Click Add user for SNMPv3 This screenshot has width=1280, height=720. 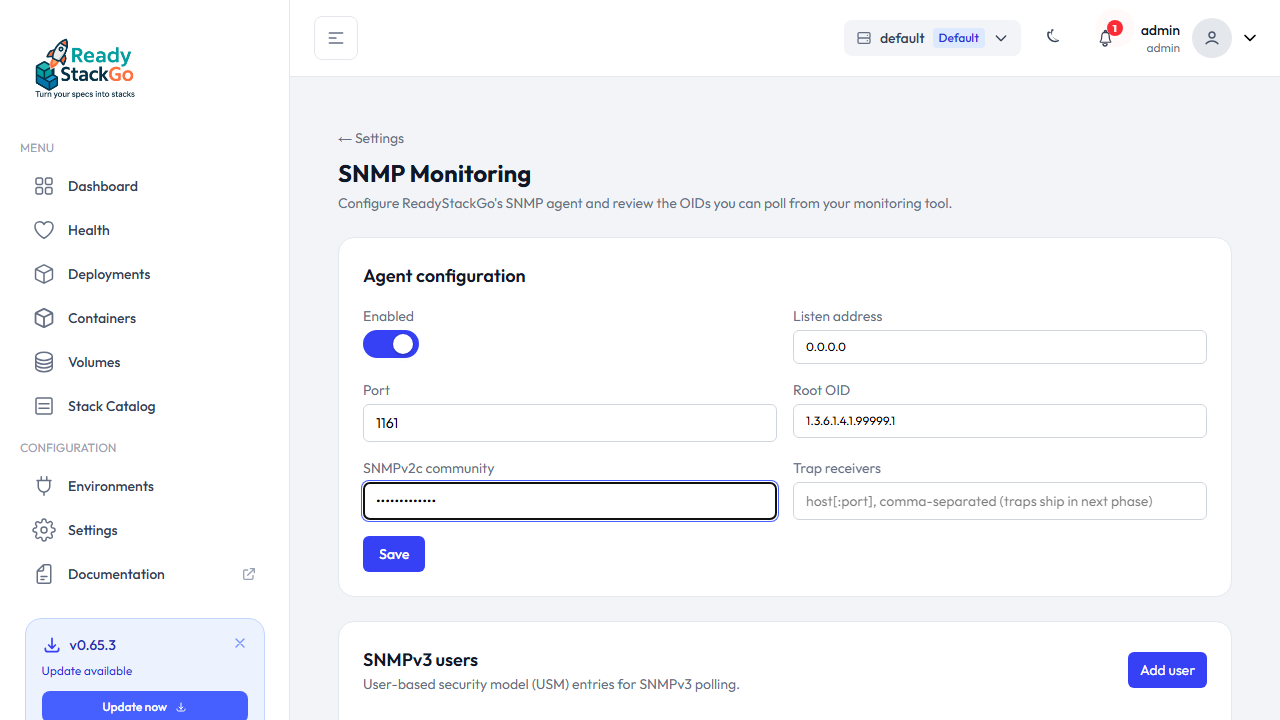click(x=1167, y=670)
